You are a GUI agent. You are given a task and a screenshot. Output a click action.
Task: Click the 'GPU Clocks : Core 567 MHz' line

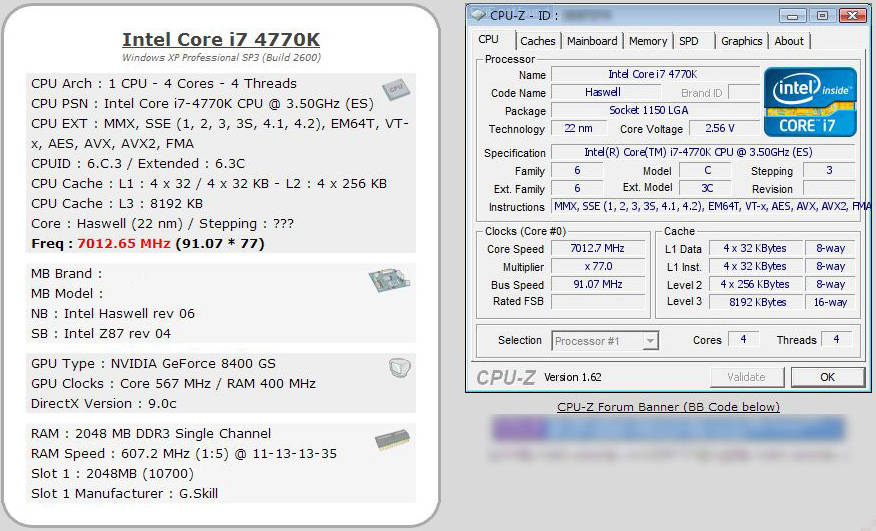pyautogui.click(x=173, y=383)
